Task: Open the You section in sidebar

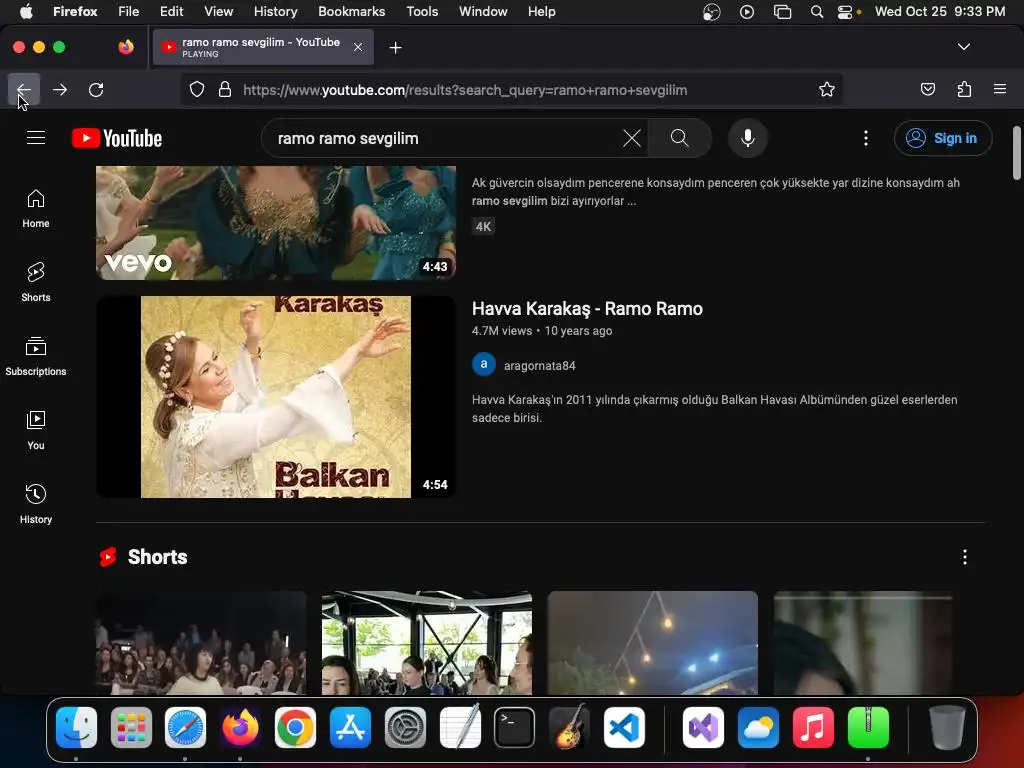Action: pyautogui.click(x=36, y=430)
